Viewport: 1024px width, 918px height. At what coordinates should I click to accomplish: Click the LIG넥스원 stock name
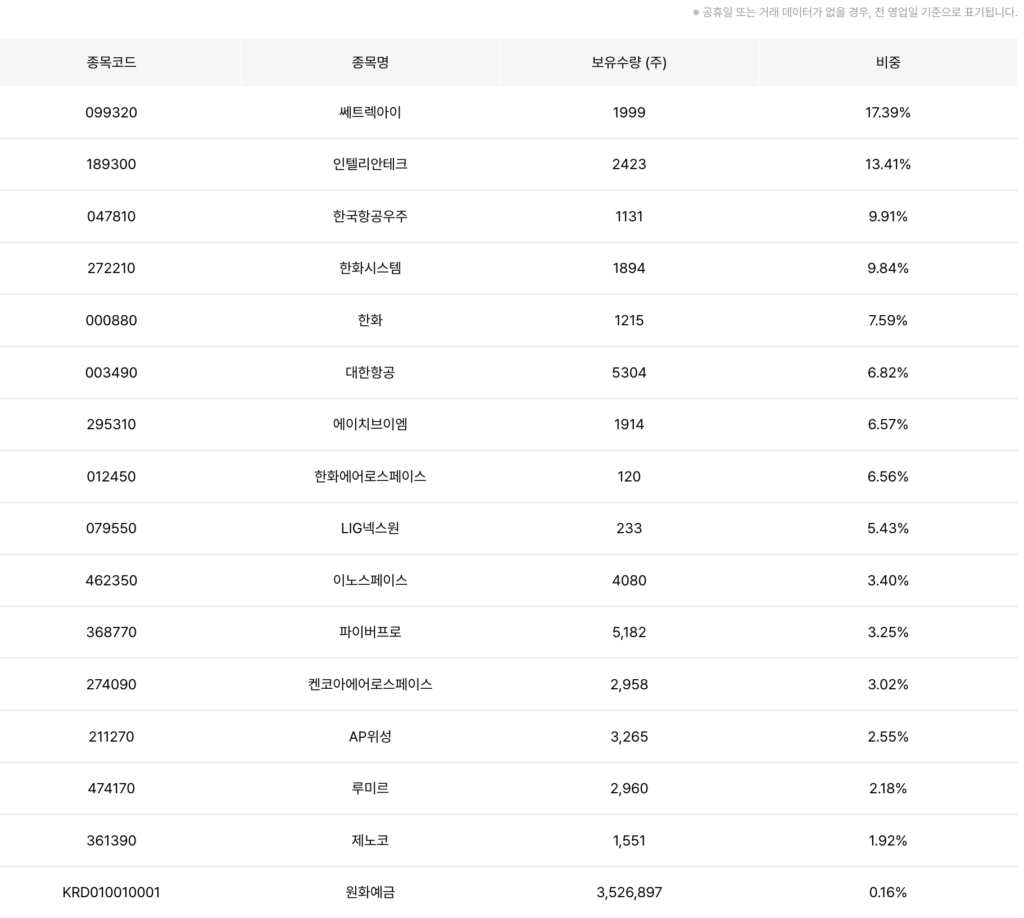pos(370,528)
